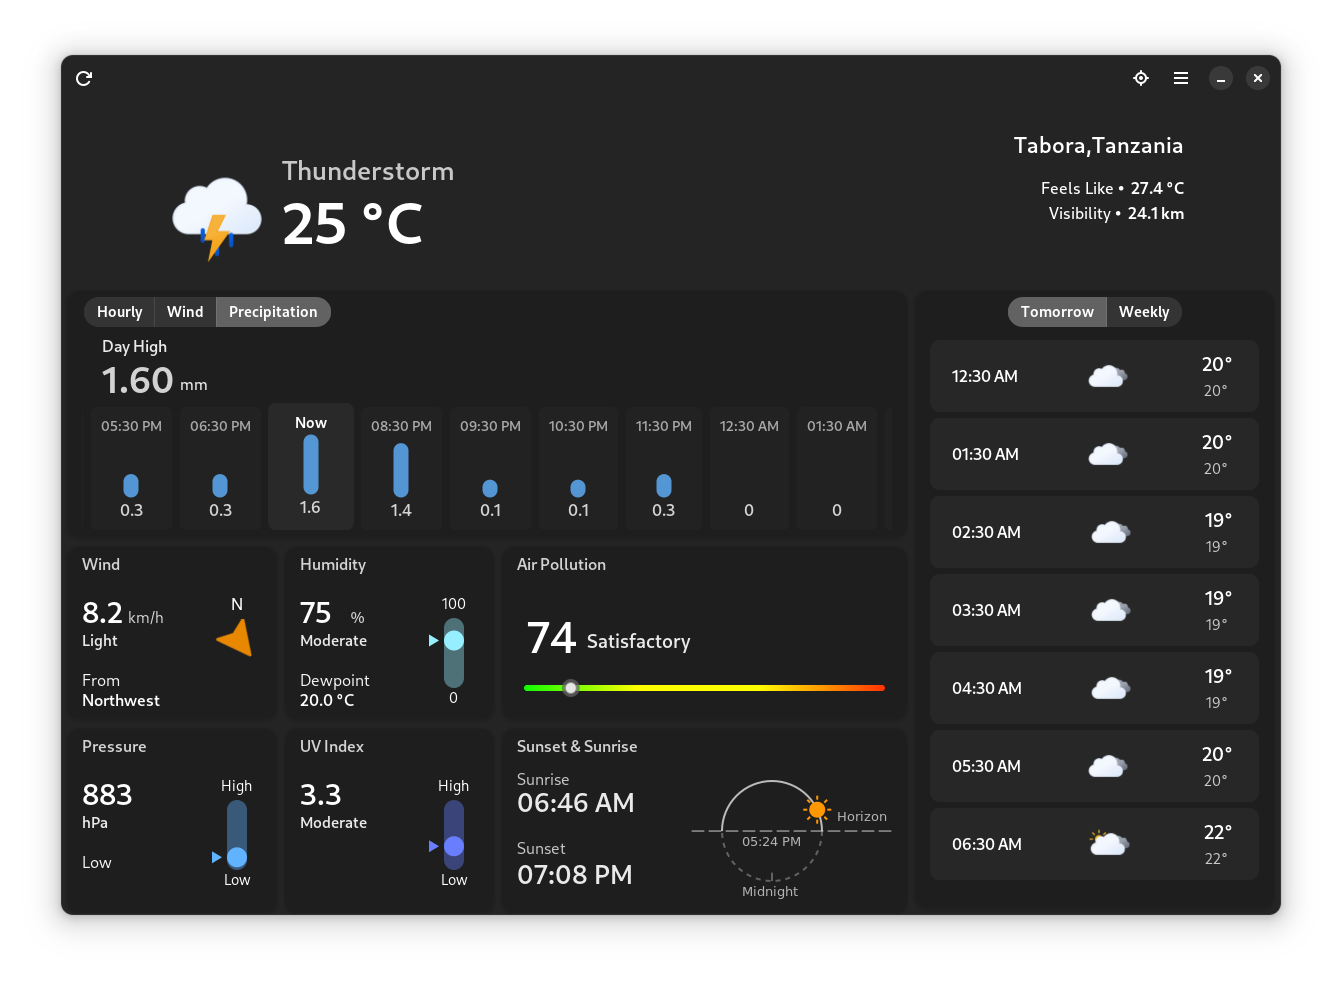Click the Thunderstorm condition label
The image size is (1342, 982).
coord(368,171)
